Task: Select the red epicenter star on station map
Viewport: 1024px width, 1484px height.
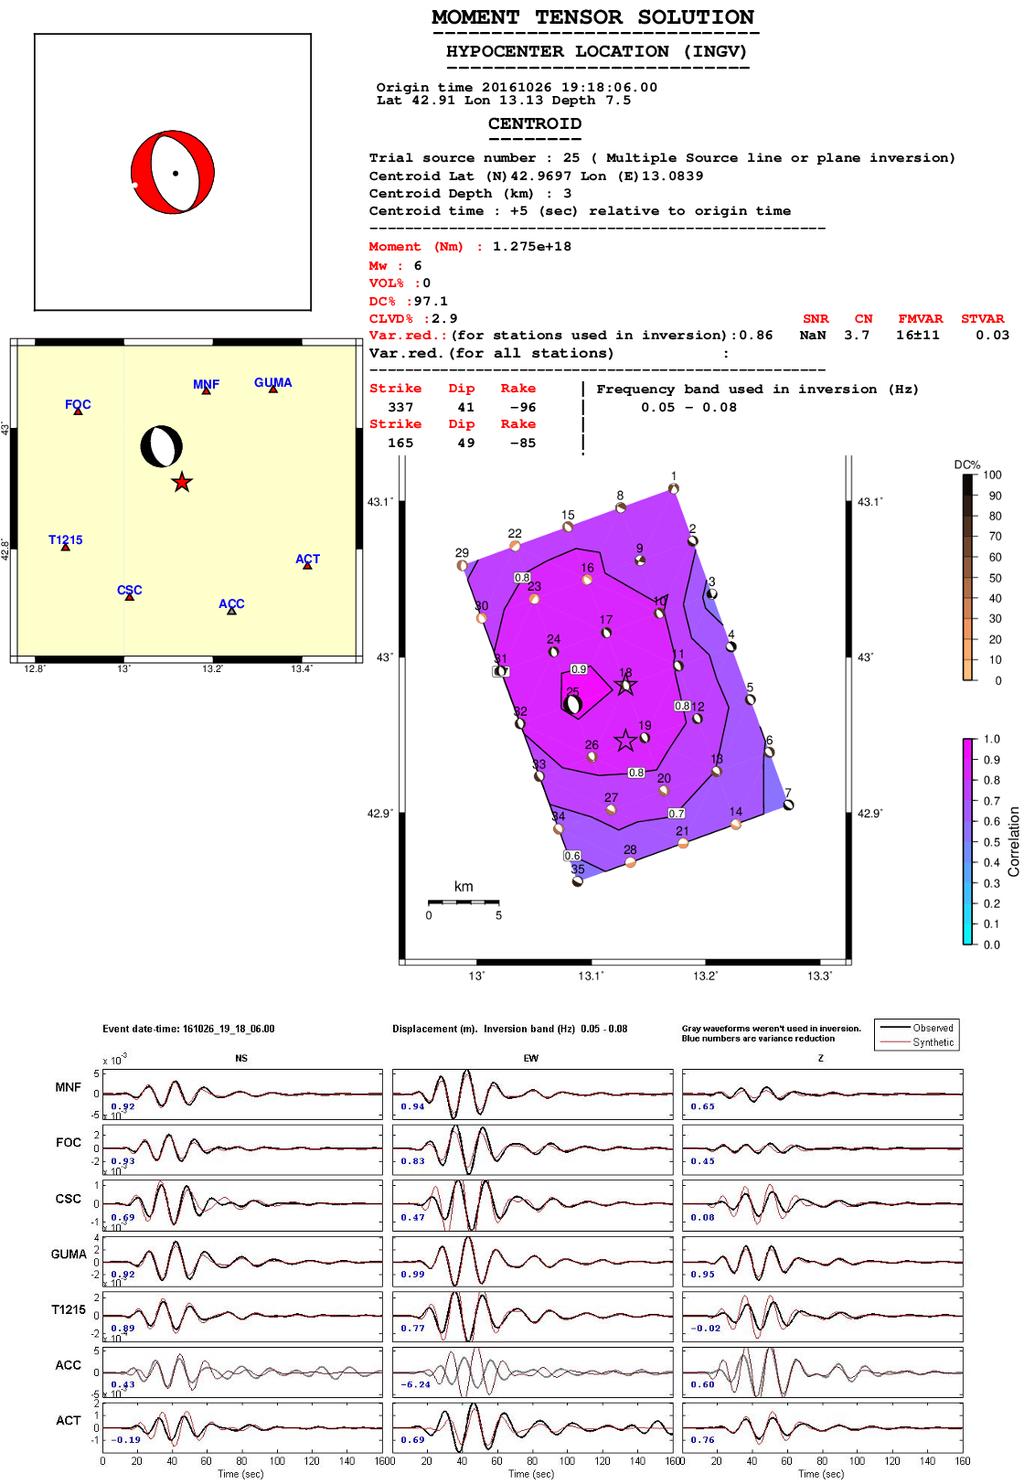Action: click(181, 483)
